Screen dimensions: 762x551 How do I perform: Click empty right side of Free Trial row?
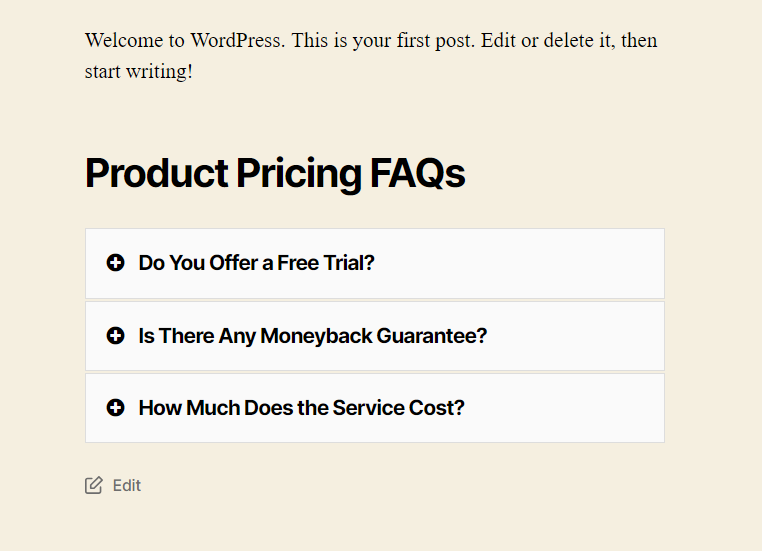[535, 263]
